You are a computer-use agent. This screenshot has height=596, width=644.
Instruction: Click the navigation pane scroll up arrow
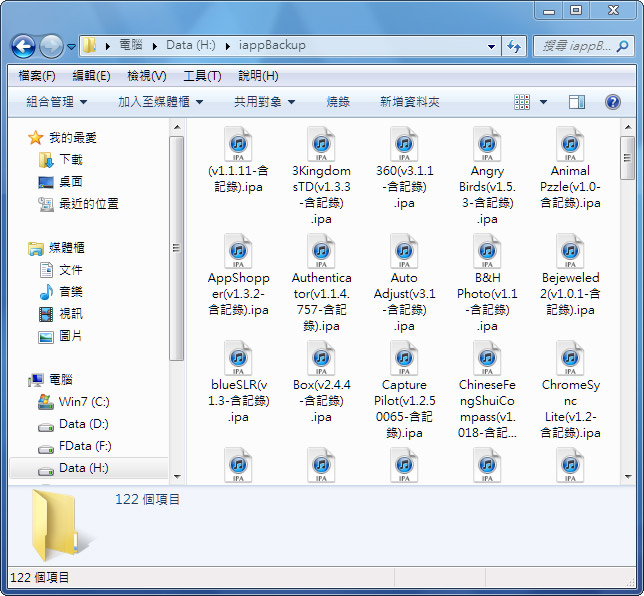pyautogui.click(x=177, y=127)
